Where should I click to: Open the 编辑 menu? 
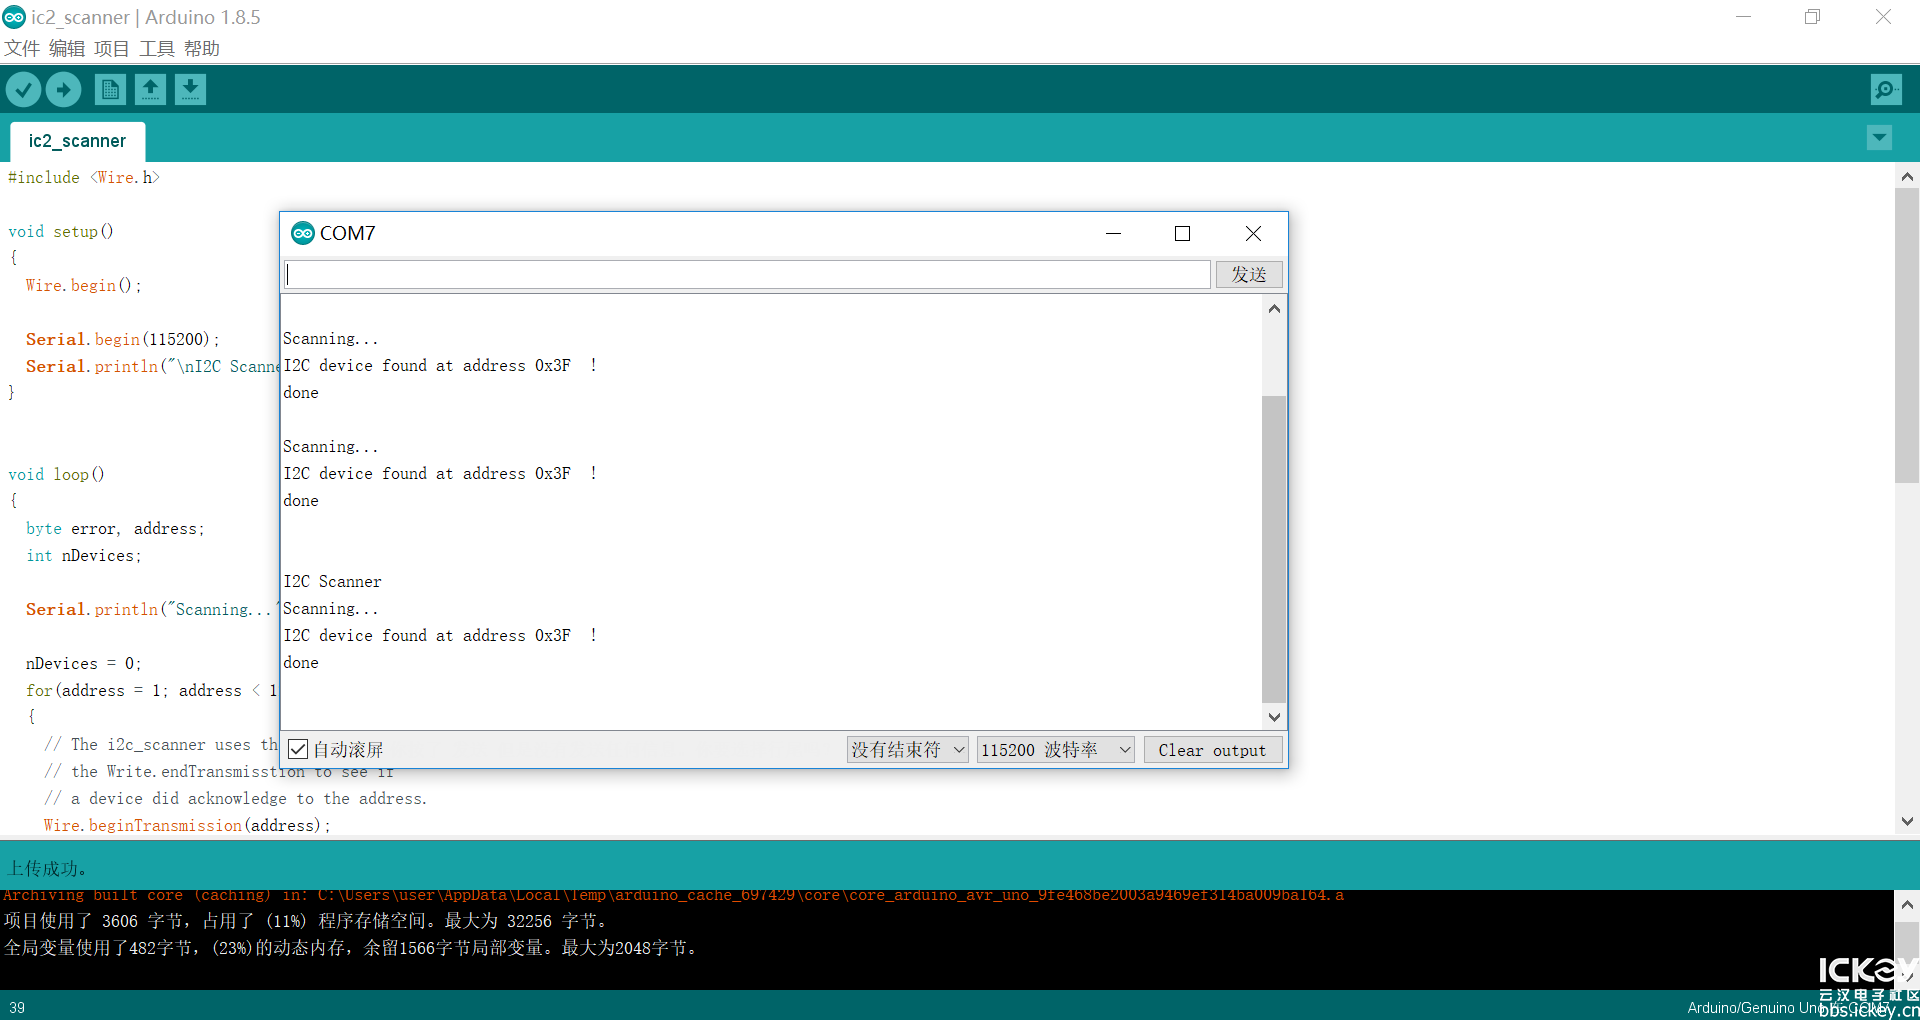click(67, 48)
